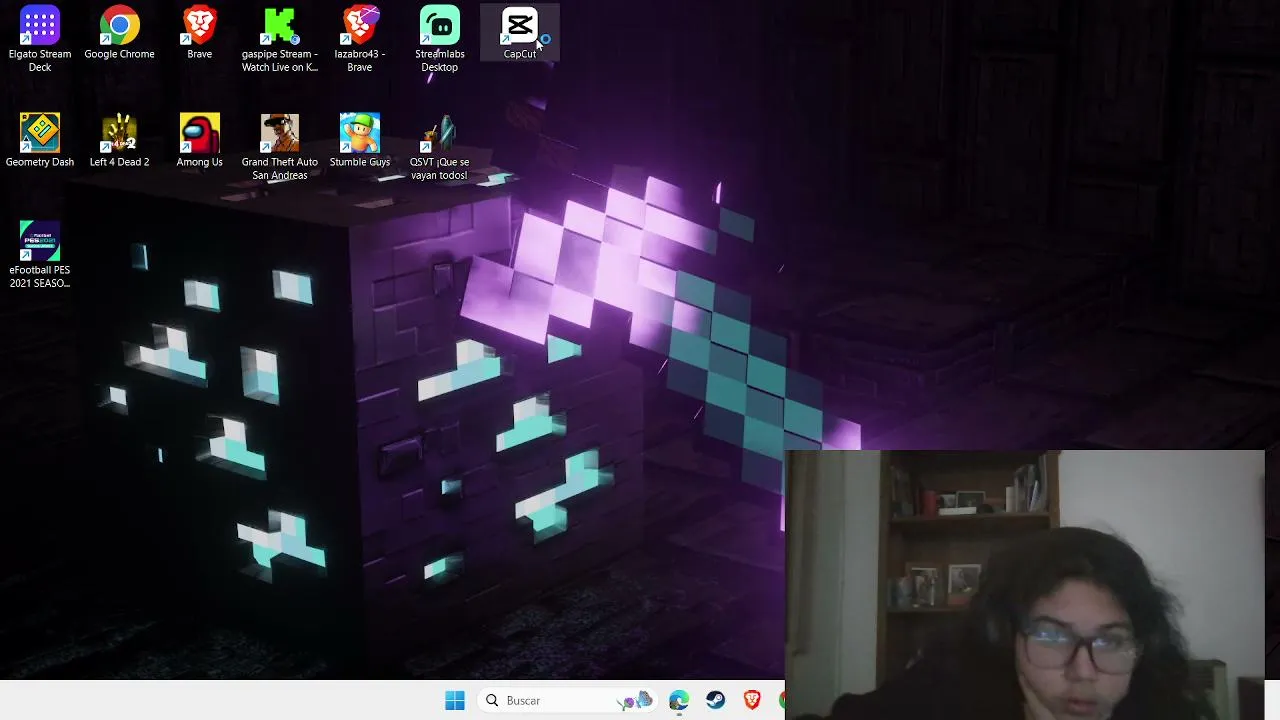Select the Geometry Dash game icon
1280x720 pixels.
tap(40, 140)
